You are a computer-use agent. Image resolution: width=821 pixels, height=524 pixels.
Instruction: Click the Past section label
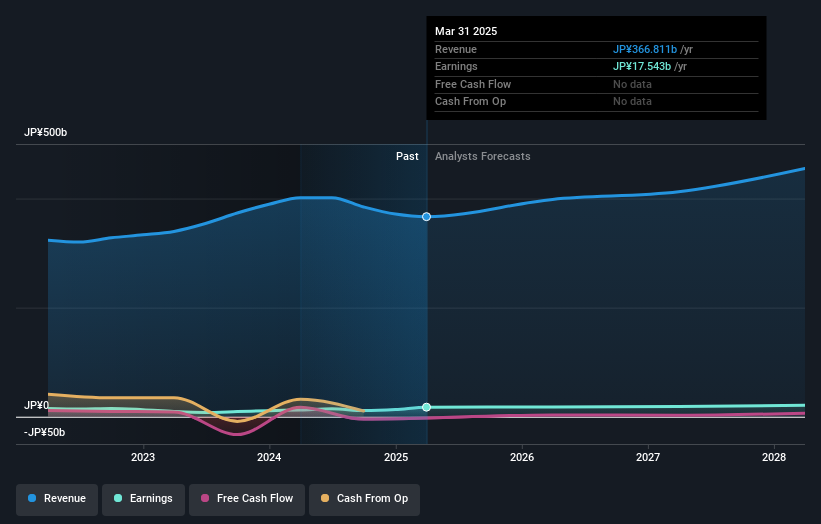pos(407,157)
